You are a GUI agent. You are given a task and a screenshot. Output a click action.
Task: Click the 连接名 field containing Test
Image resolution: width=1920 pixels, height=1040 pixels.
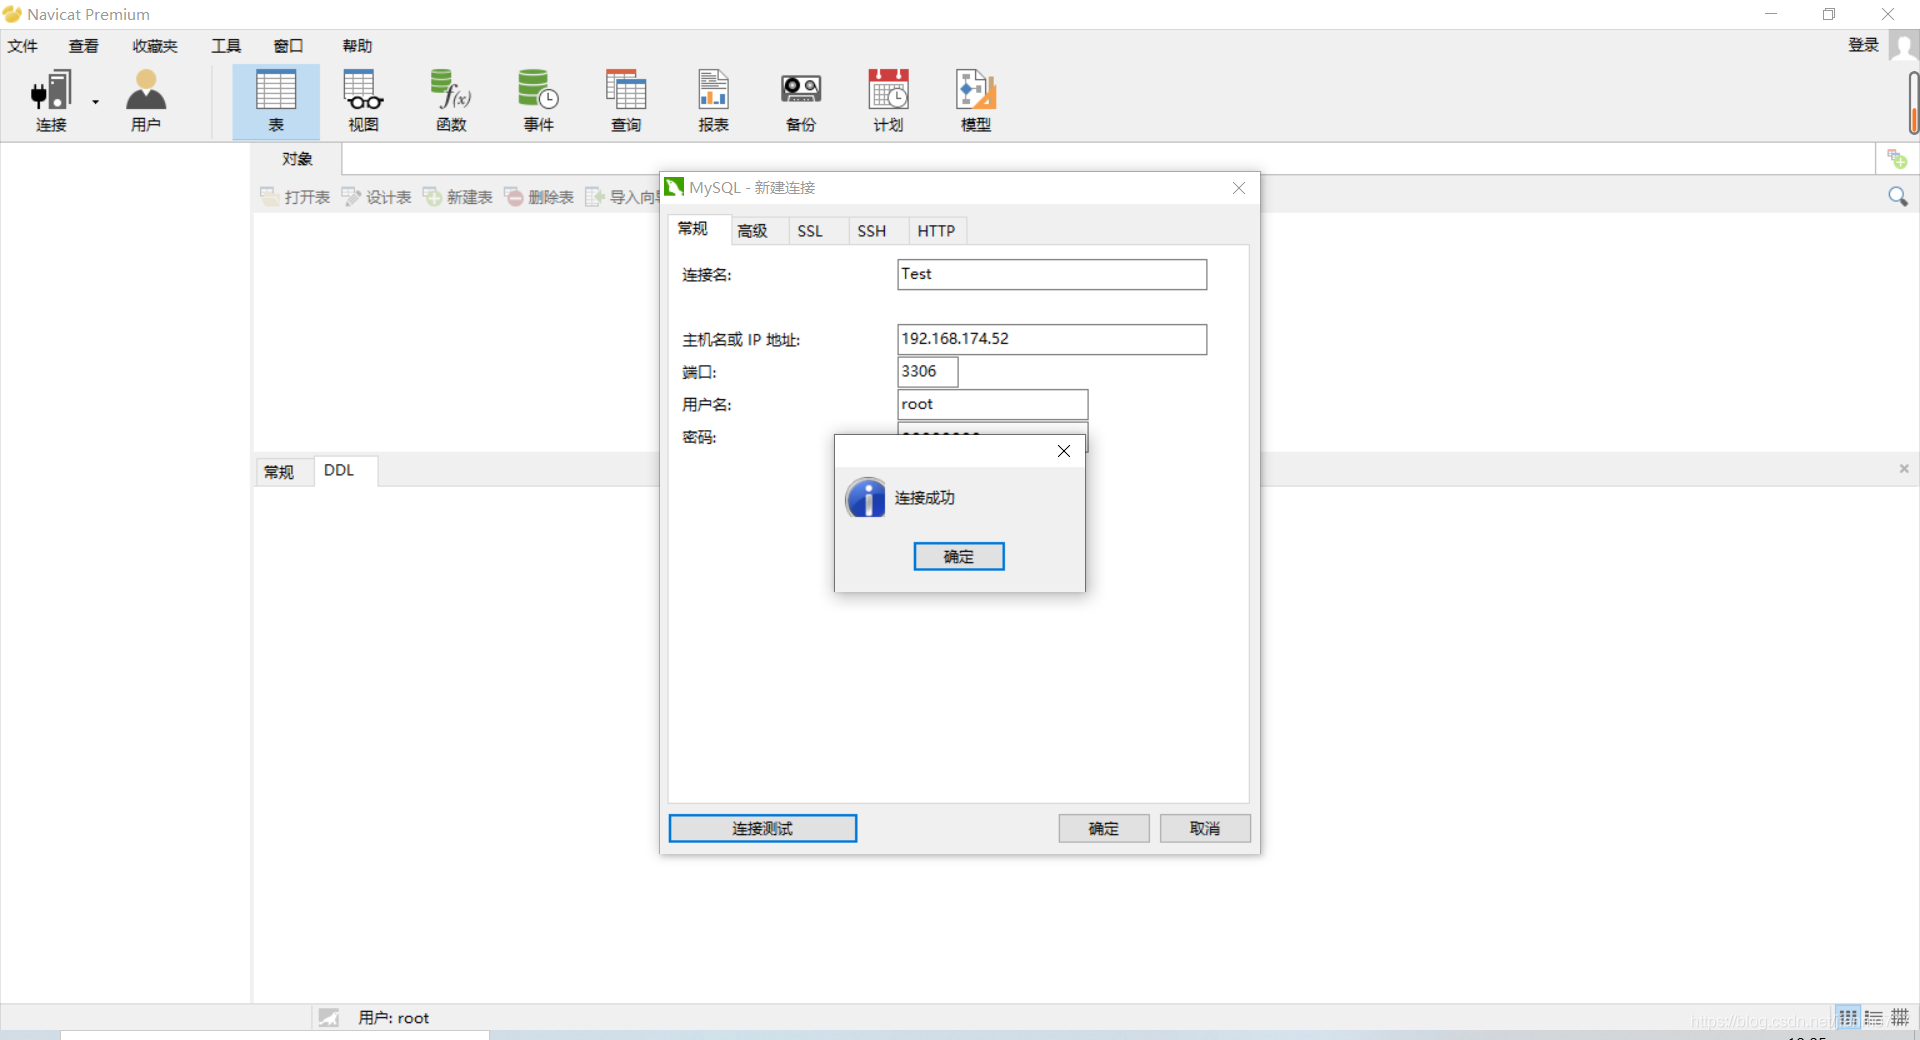1052,275
